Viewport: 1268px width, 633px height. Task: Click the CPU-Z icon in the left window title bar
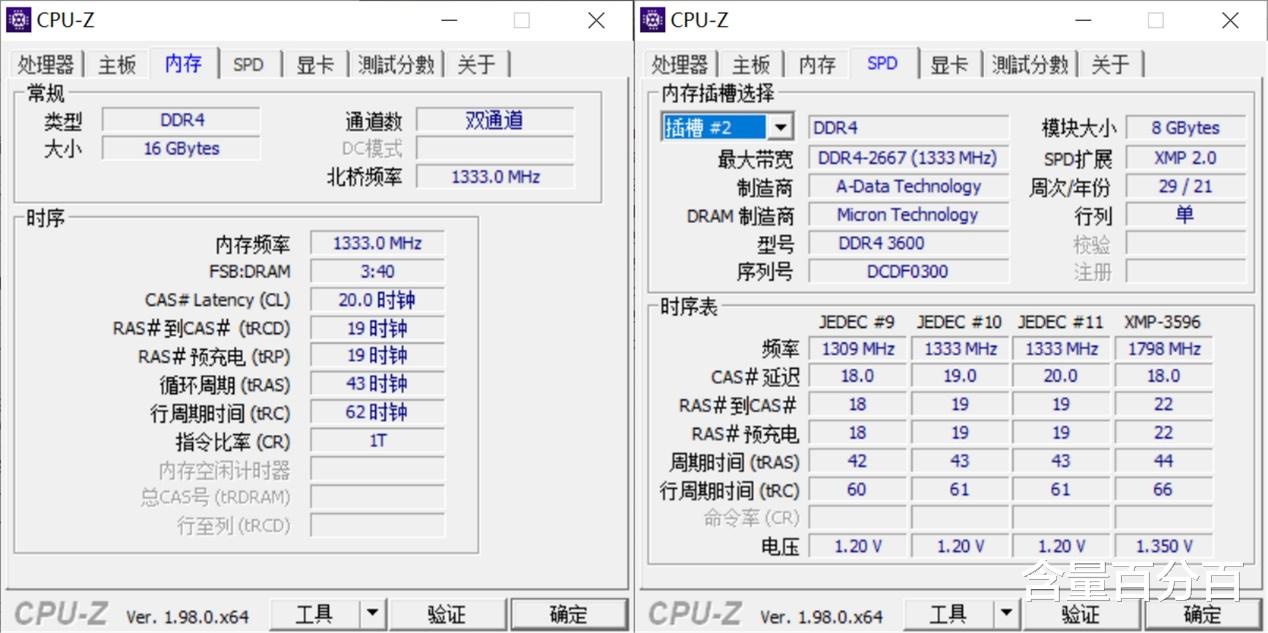click(x=19, y=19)
